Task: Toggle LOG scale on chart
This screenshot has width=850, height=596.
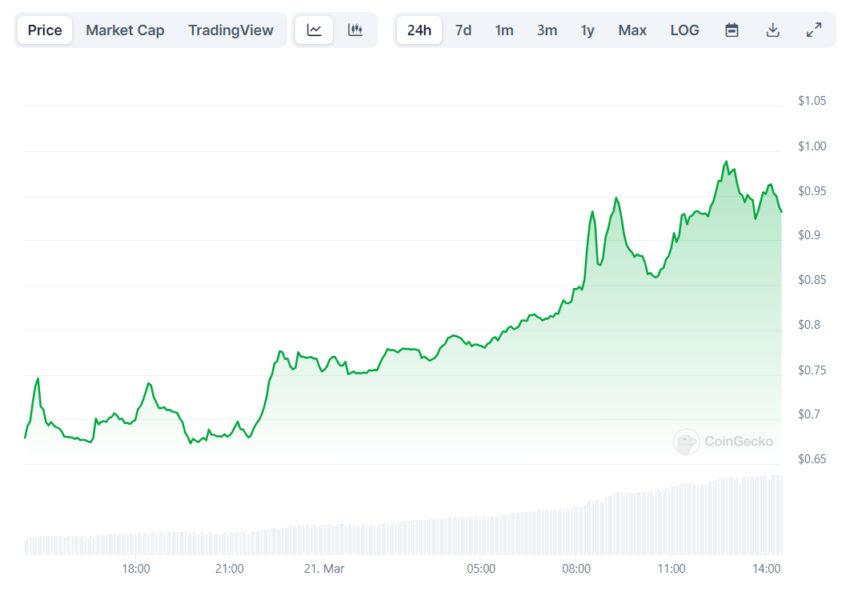Action: click(684, 30)
